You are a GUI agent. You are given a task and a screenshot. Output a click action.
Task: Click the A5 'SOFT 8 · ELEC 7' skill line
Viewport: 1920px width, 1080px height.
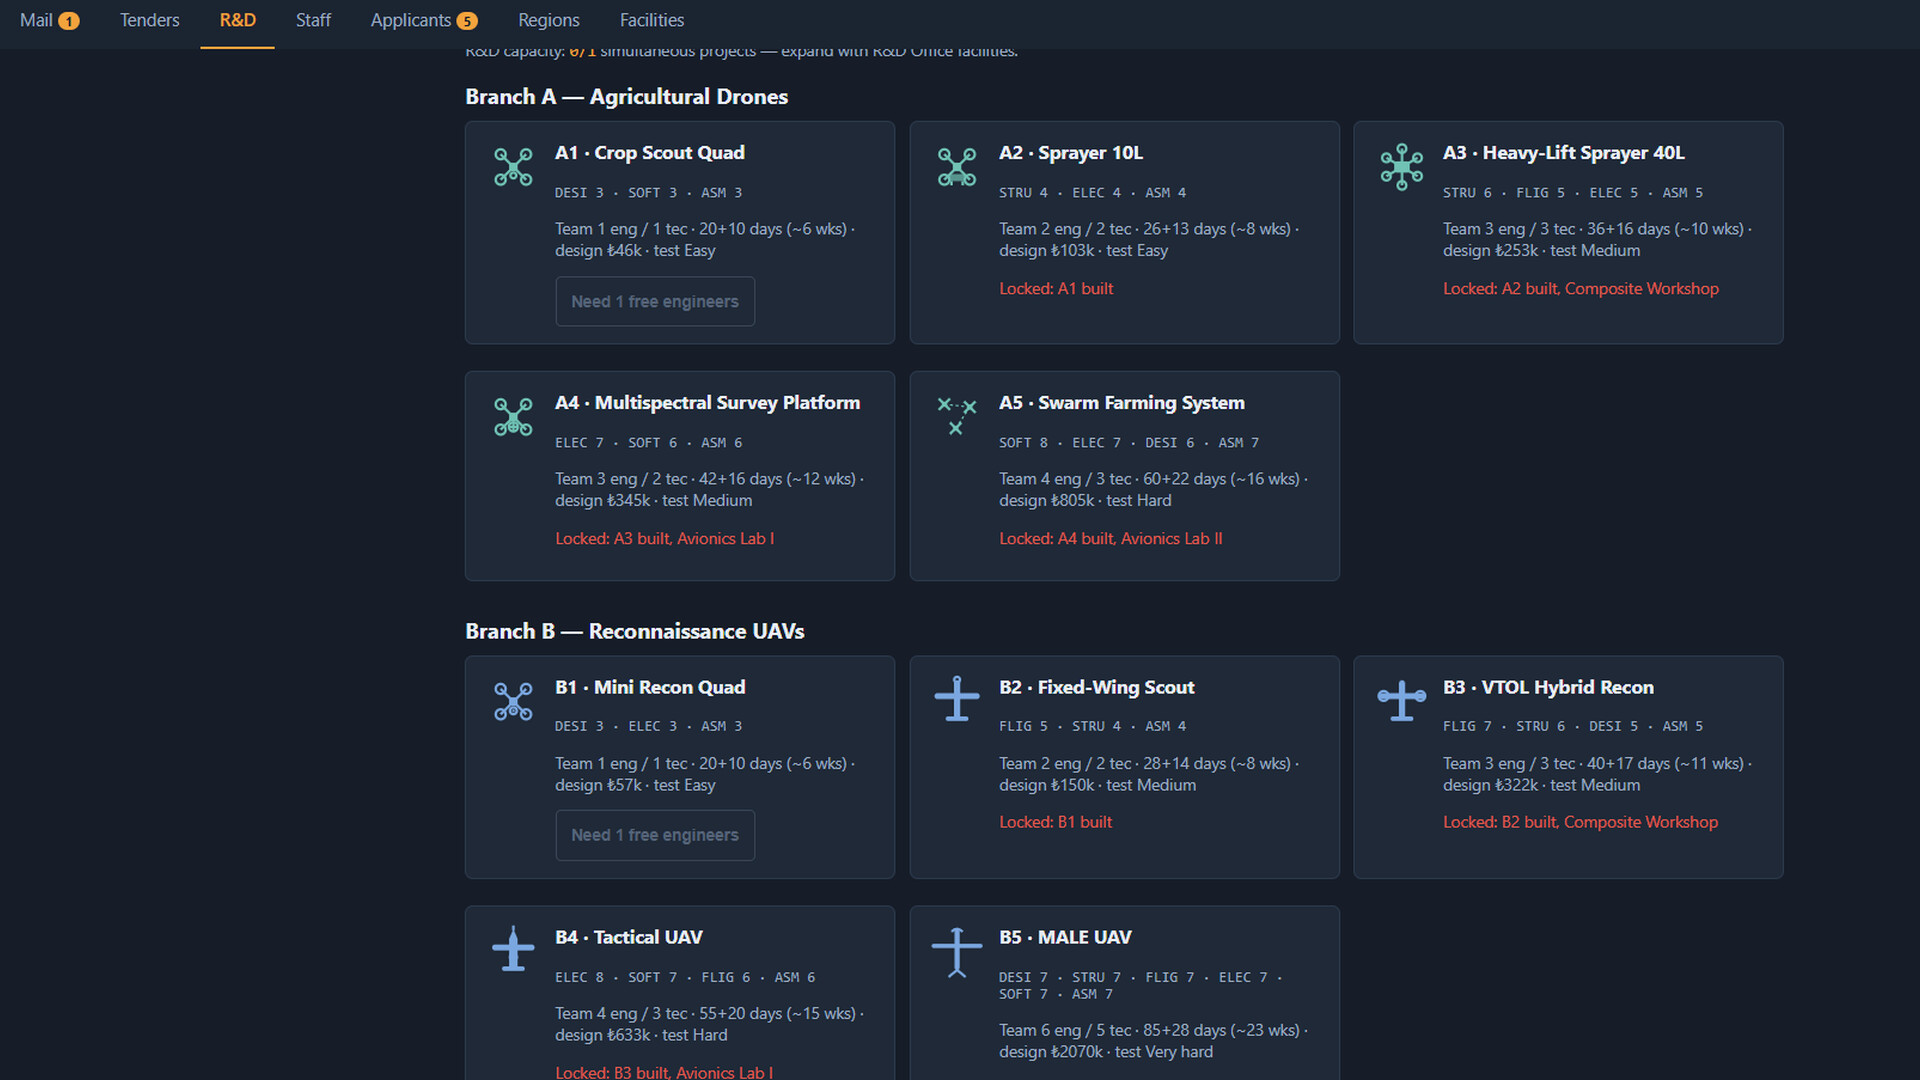coord(1129,443)
